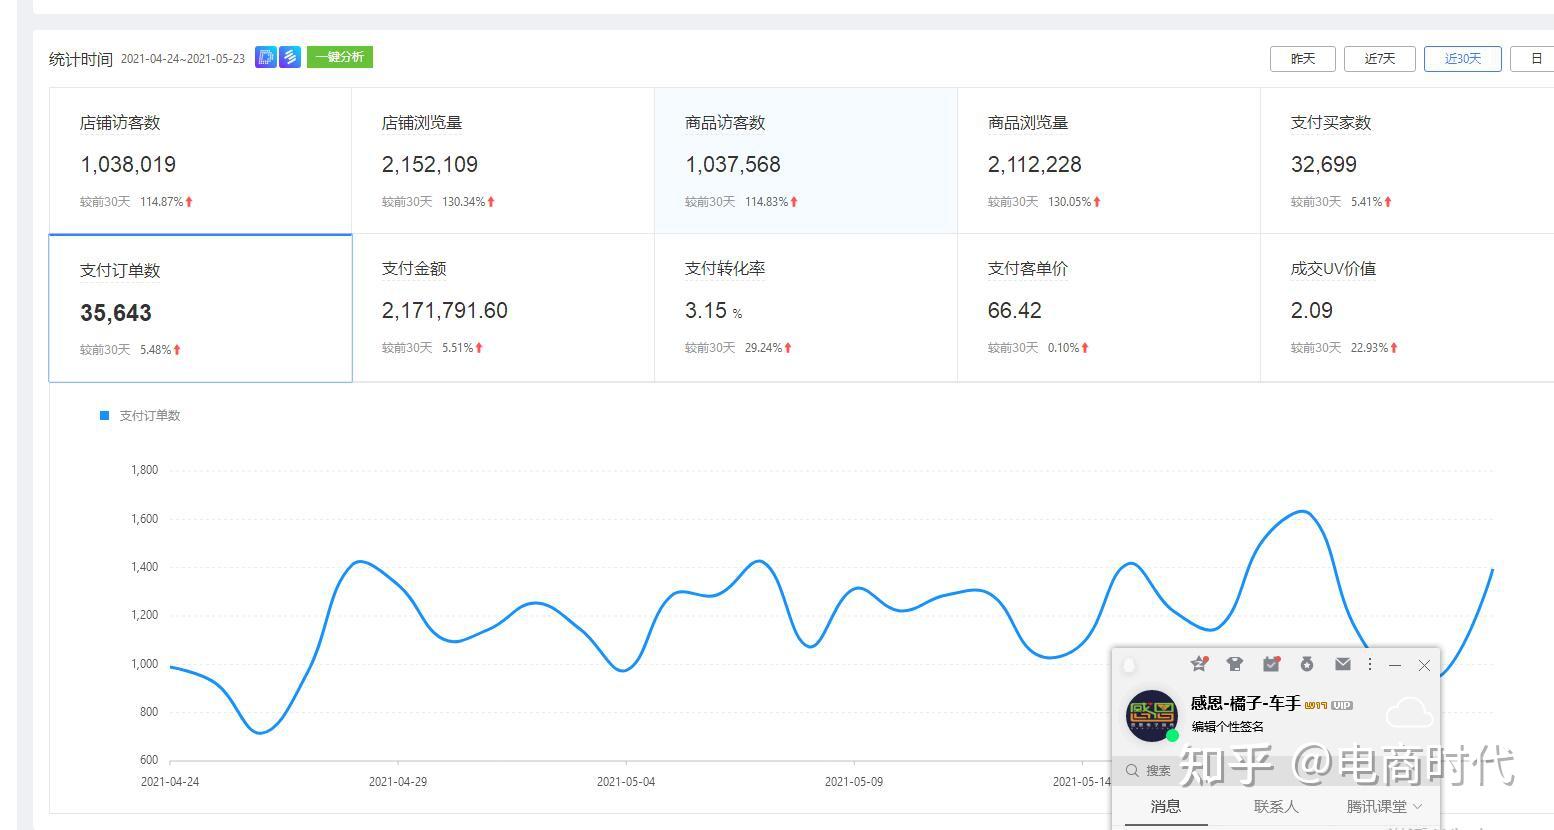Open the QQ star level icon
Viewport: 1554px width, 830px height.
(x=1198, y=664)
